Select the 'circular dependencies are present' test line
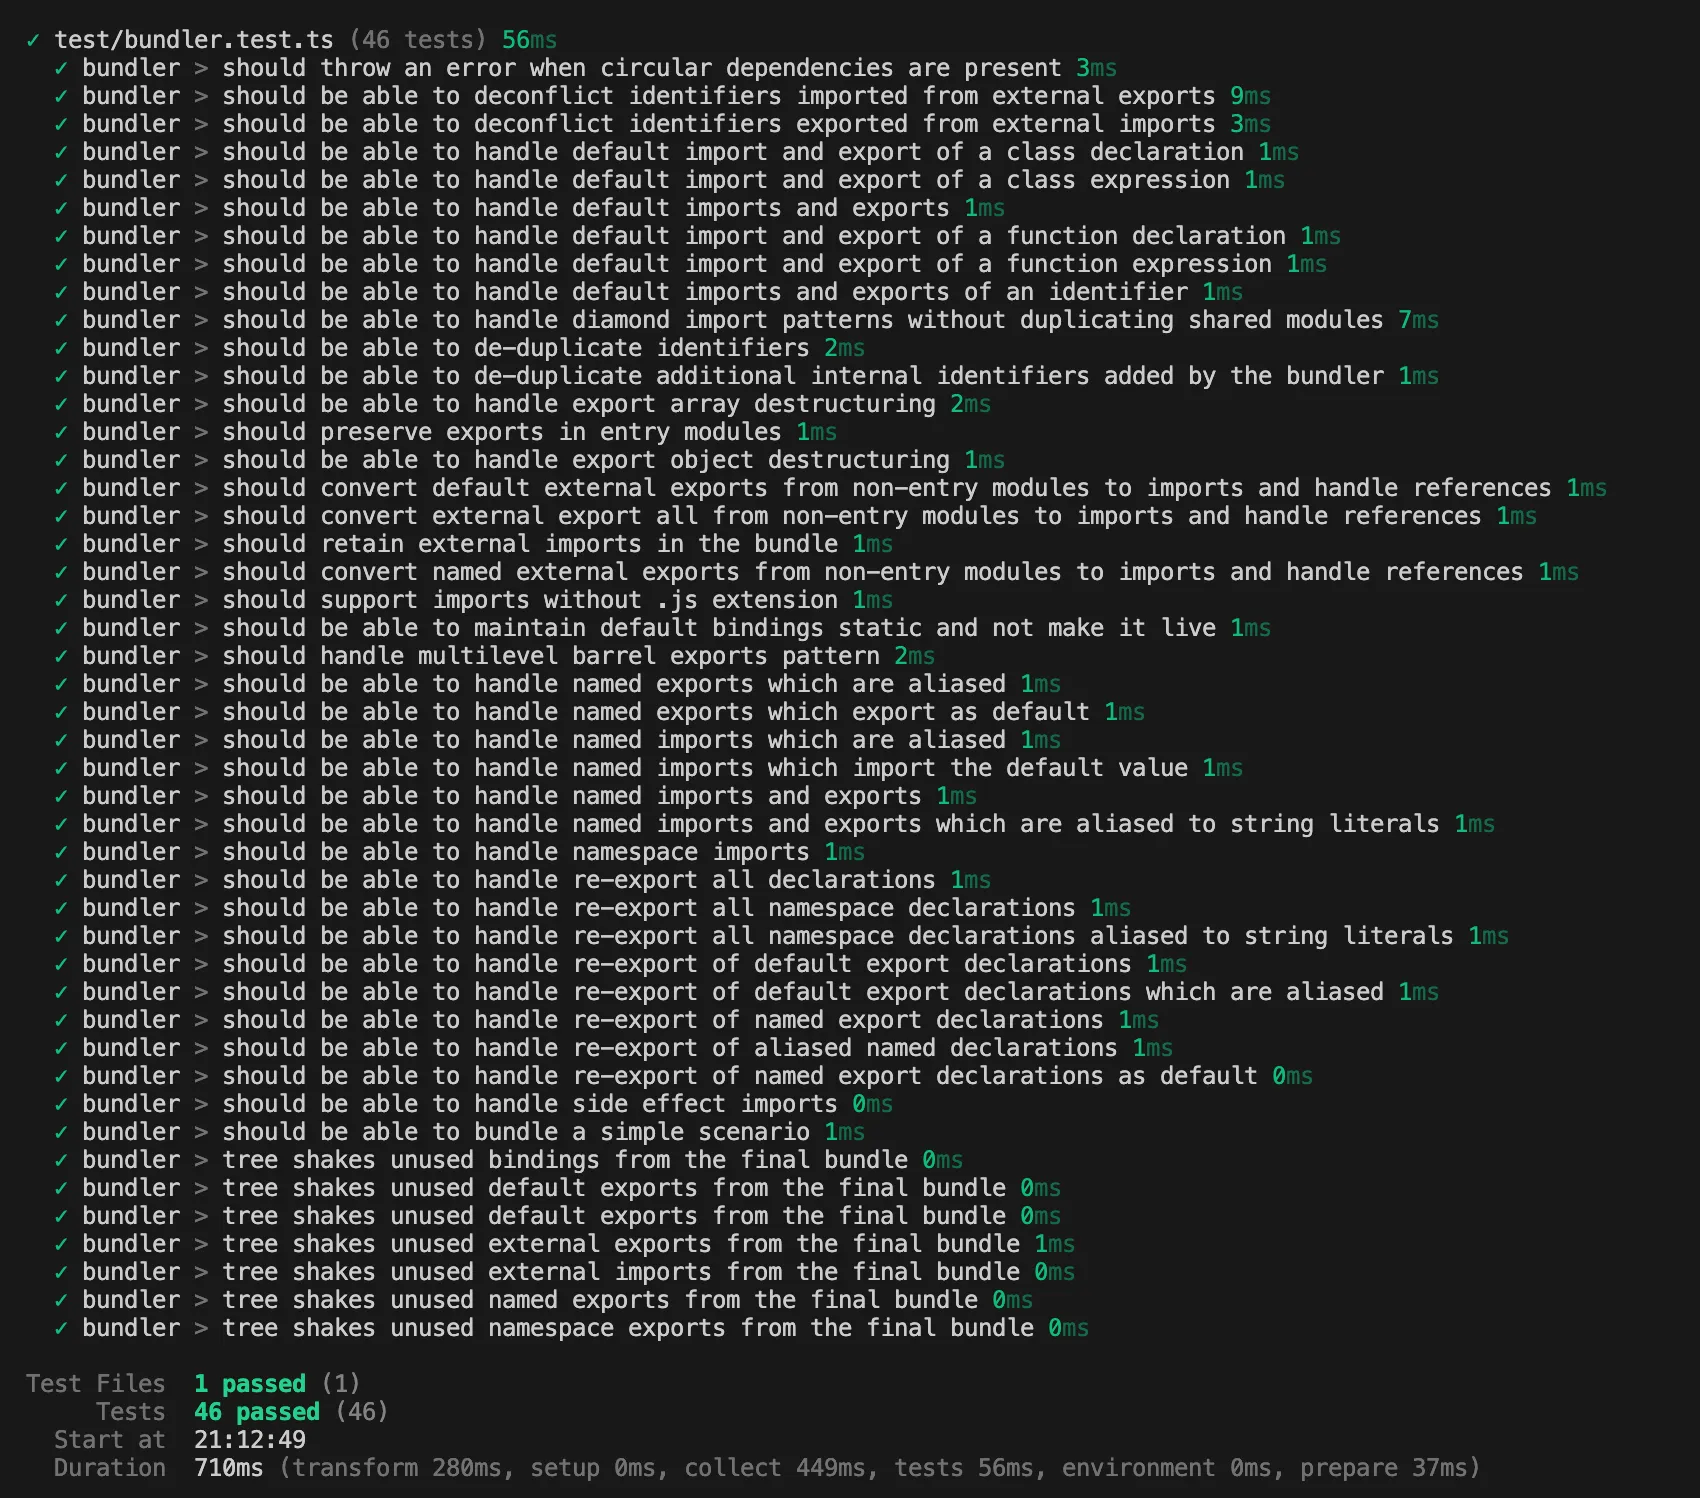 tap(585, 68)
